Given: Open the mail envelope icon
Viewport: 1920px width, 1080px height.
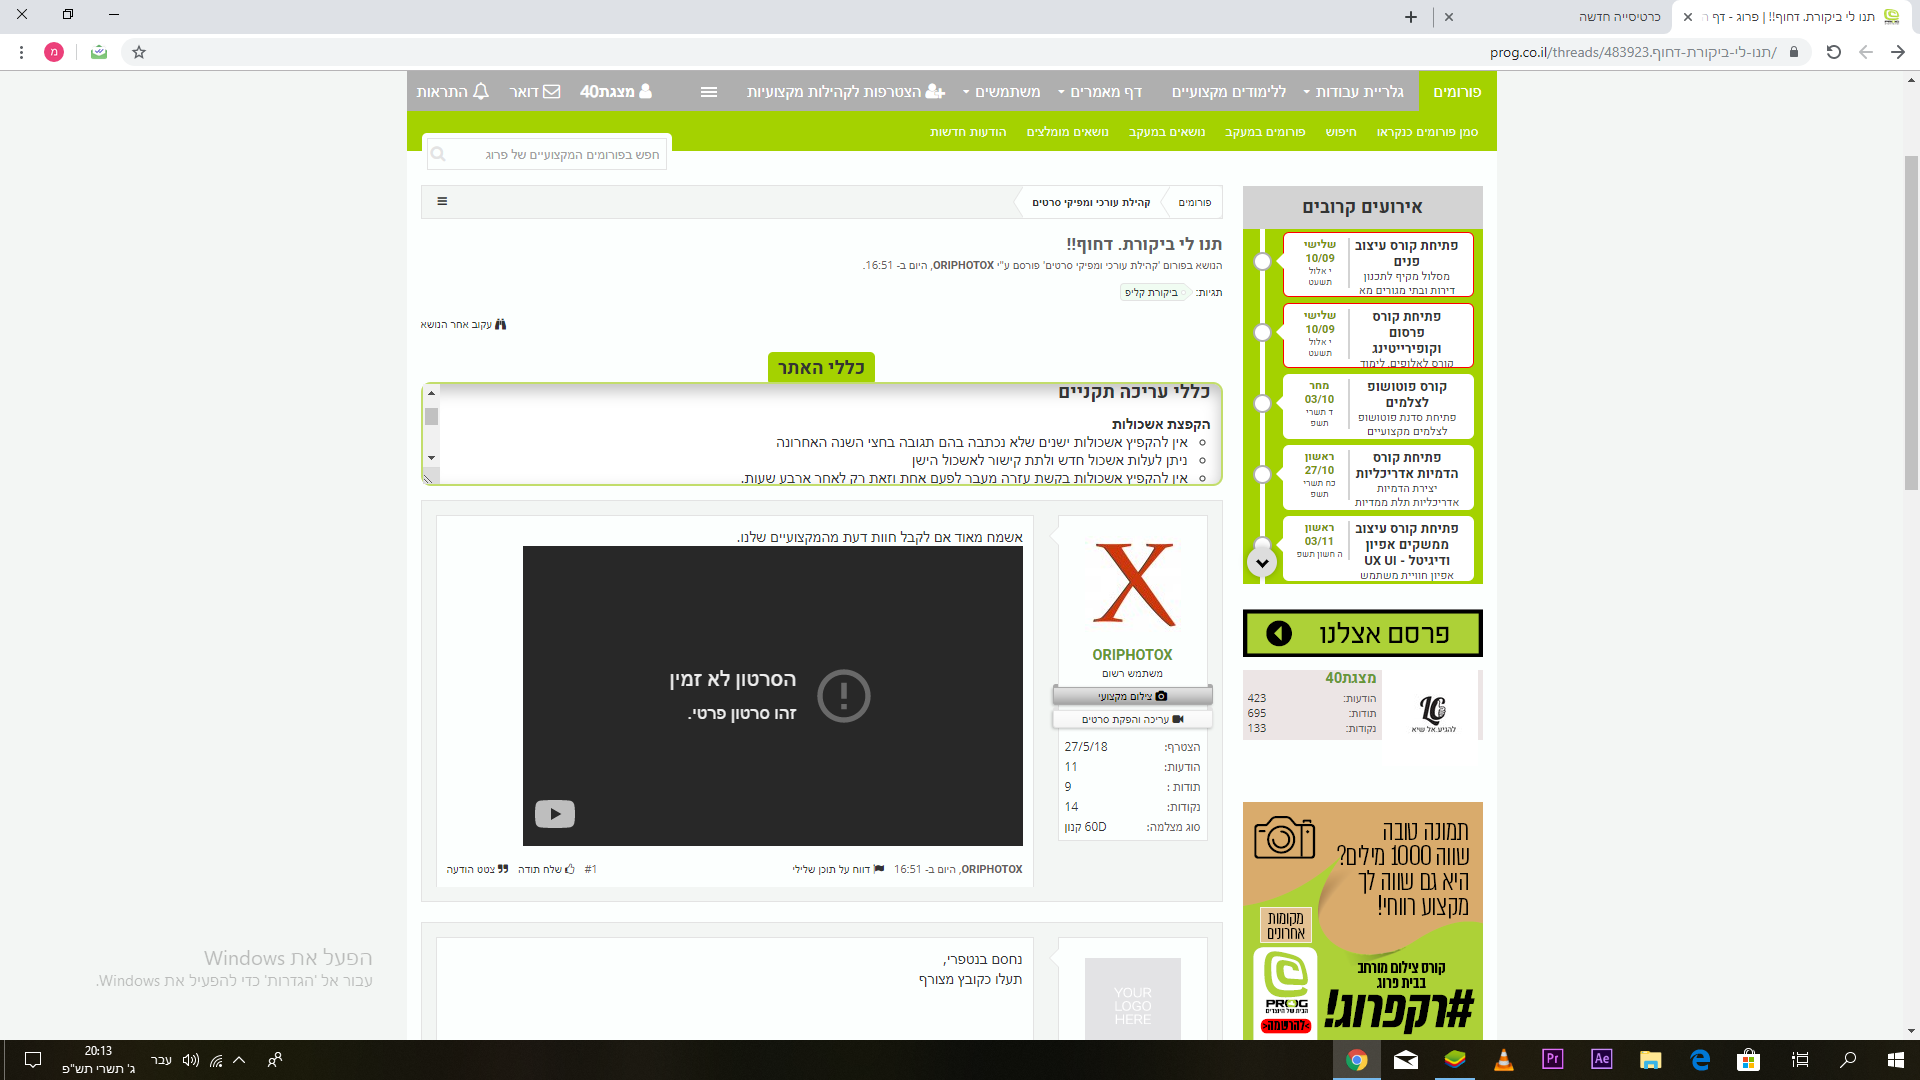Looking at the screenshot, I should [x=551, y=91].
